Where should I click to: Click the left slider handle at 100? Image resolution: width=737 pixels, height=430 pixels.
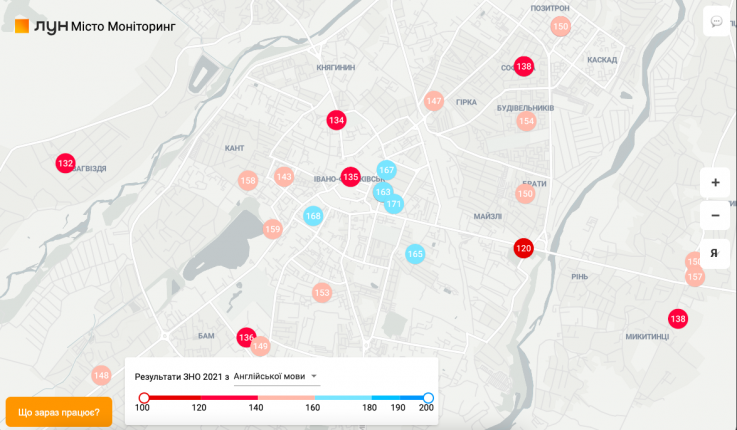pos(143,397)
